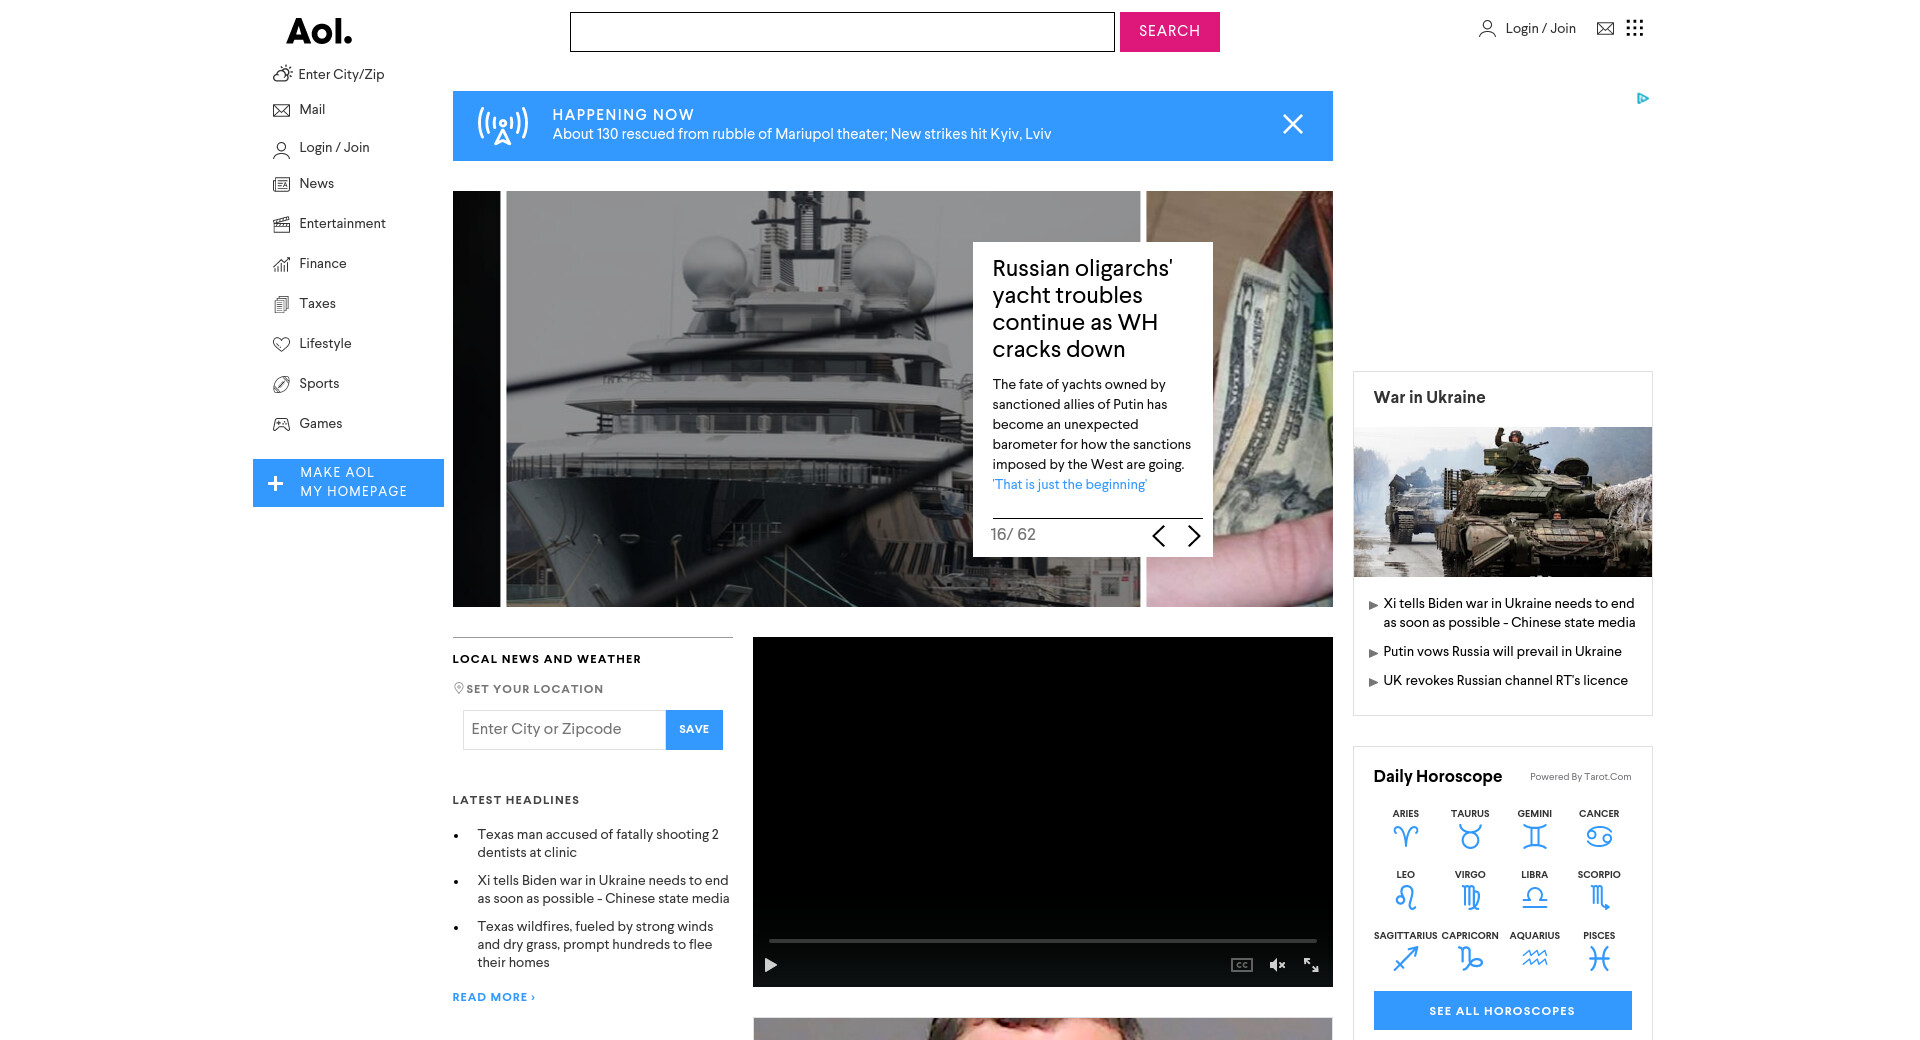Select the Sagittarius horoscope sign
1920x1040 pixels.
pyautogui.click(x=1406, y=951)
